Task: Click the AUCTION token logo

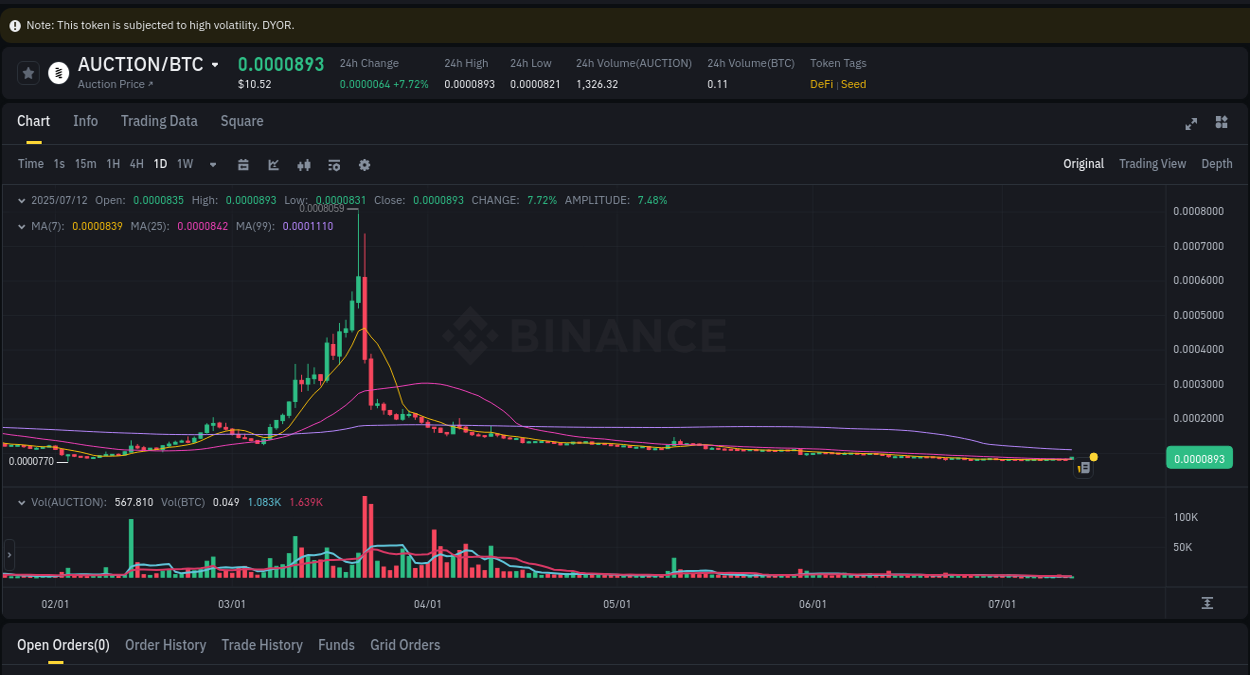Action: pyautogui.click(x=56, y=72)
